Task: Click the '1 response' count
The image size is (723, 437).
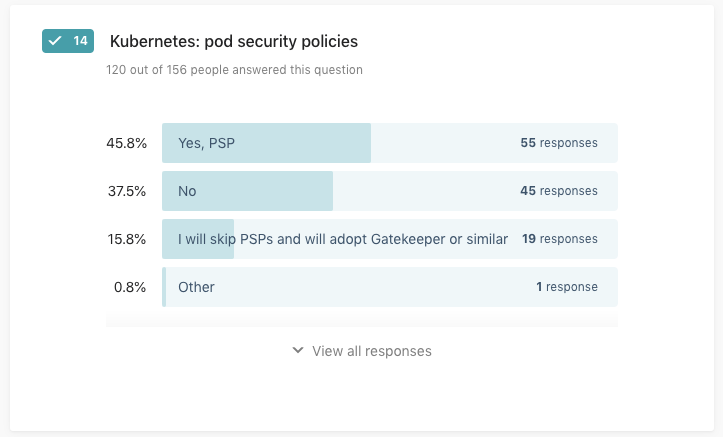Action: 566,287
